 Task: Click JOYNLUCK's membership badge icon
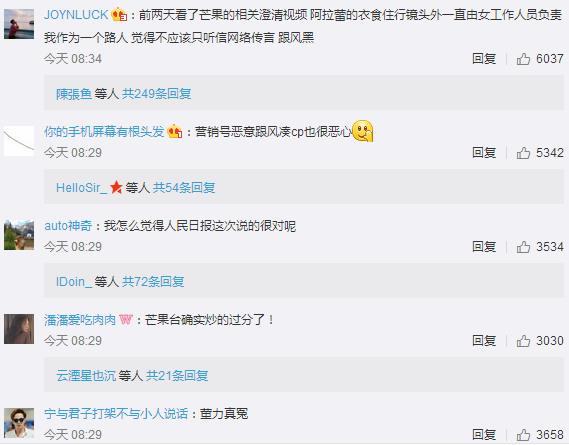119,15
